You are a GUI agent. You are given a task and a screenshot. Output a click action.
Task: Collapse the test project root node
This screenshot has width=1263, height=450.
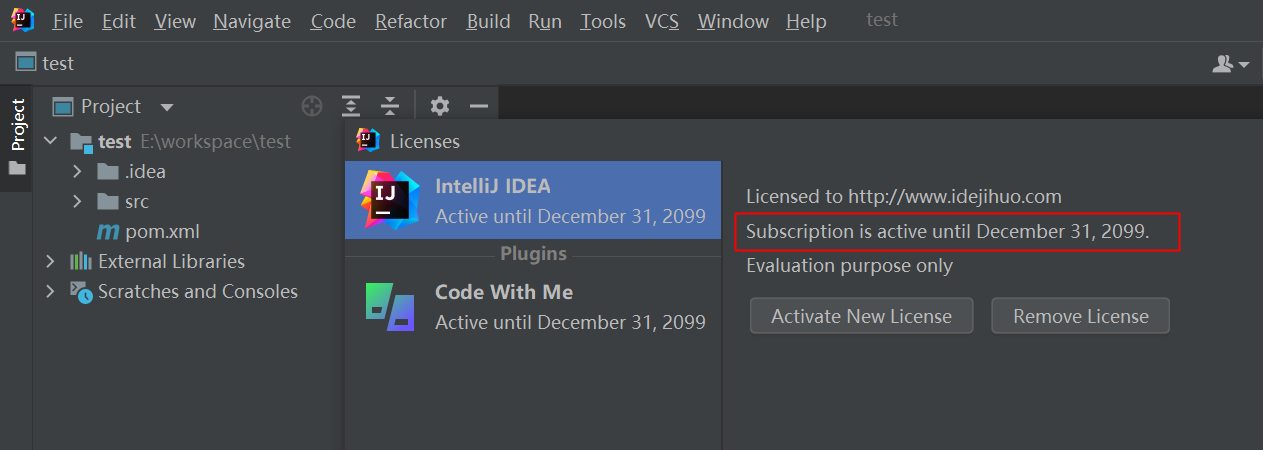[x=51, y=142]
